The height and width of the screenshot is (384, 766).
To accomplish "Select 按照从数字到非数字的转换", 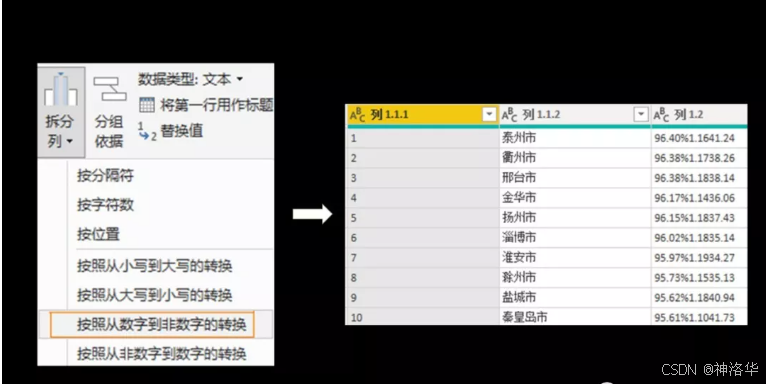I will (x=152, y=324).
